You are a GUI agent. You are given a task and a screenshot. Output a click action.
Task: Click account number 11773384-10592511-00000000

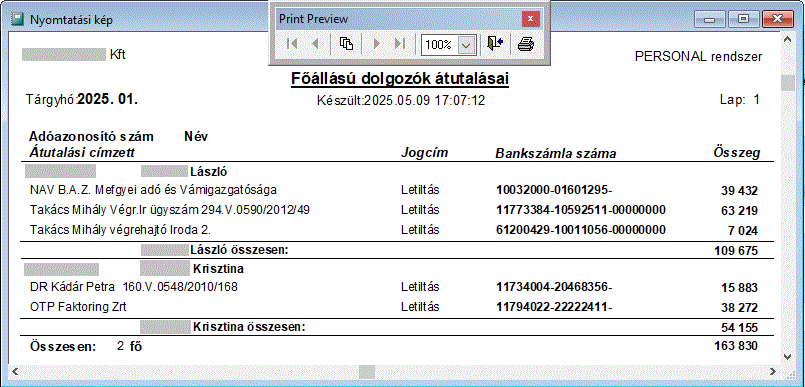(x=581, y=210)
